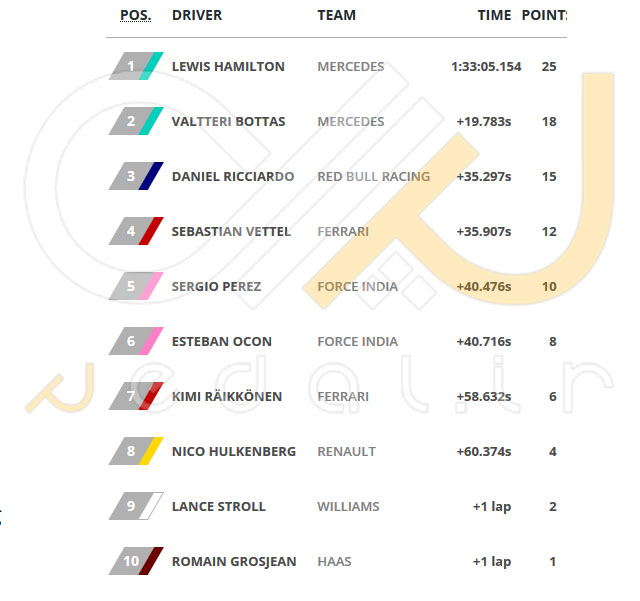Click position 3 badge with navy stripe

136,176
